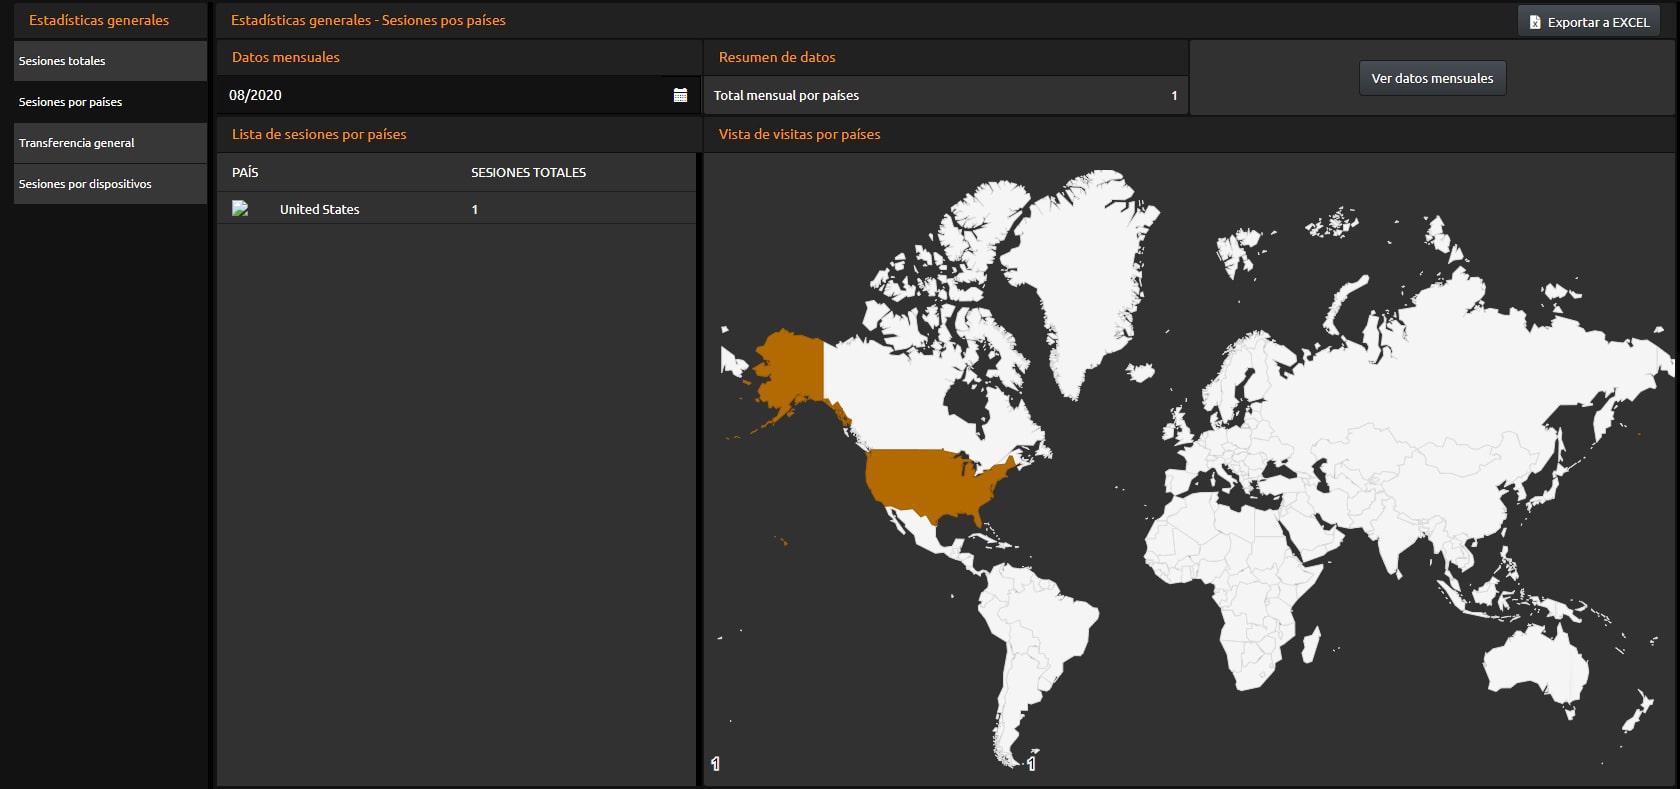Screen dimensions: 1680x789
Task: Click the United States flag image
Action: (x=240, y=209)
